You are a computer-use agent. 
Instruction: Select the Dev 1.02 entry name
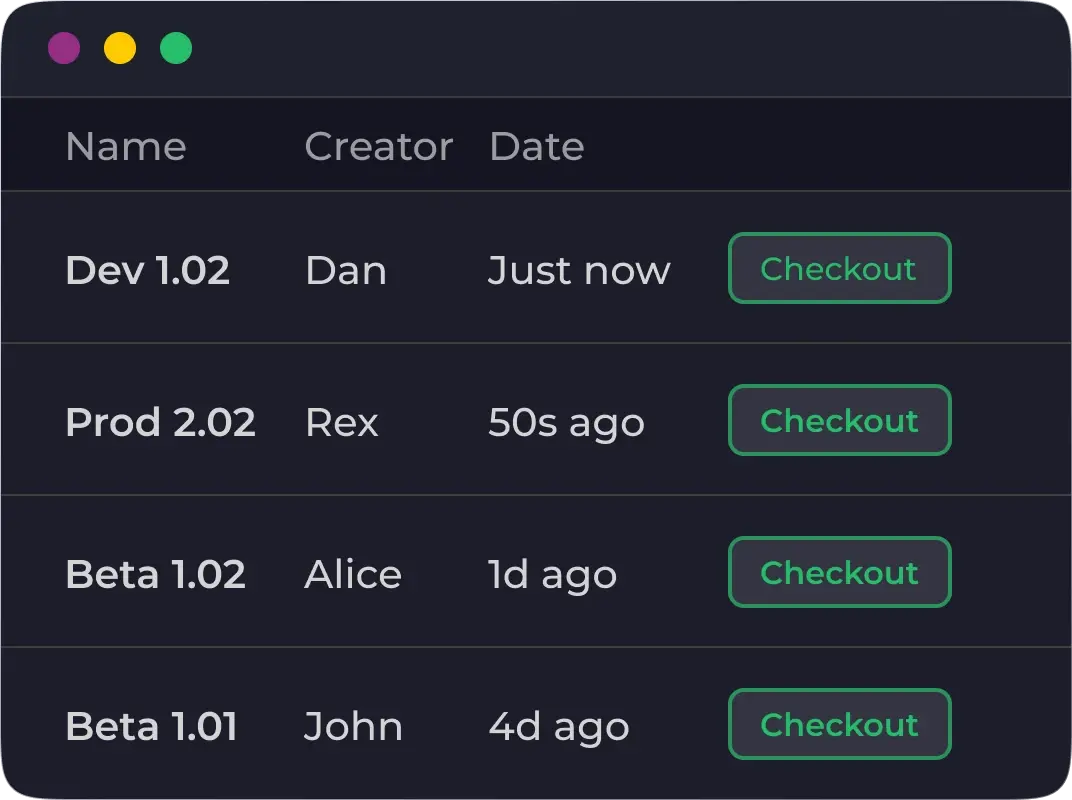pos(147,270)
